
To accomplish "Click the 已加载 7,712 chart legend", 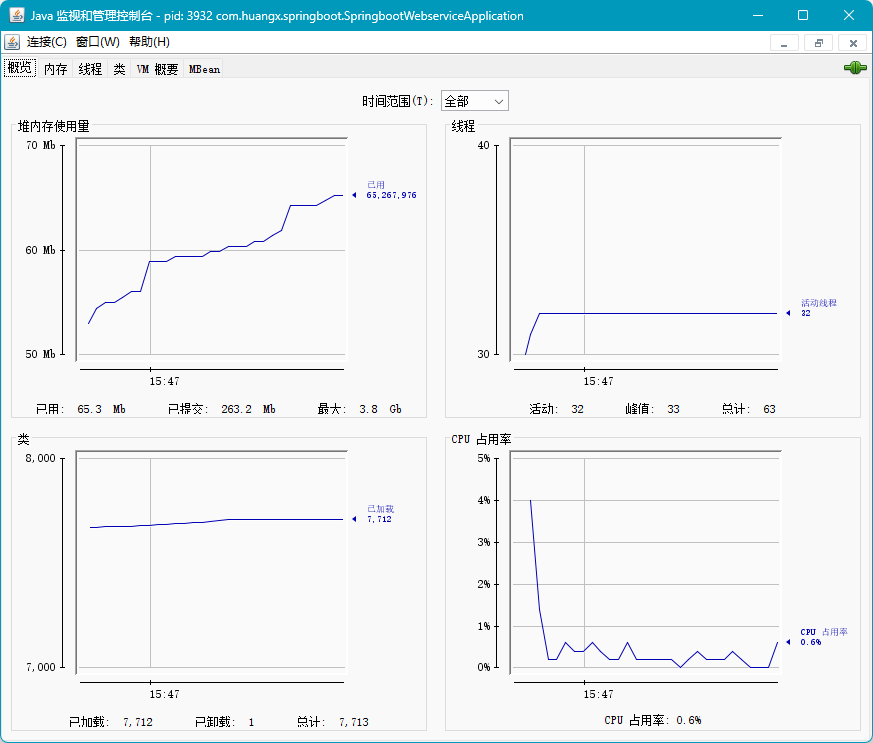I will point(380,514).
